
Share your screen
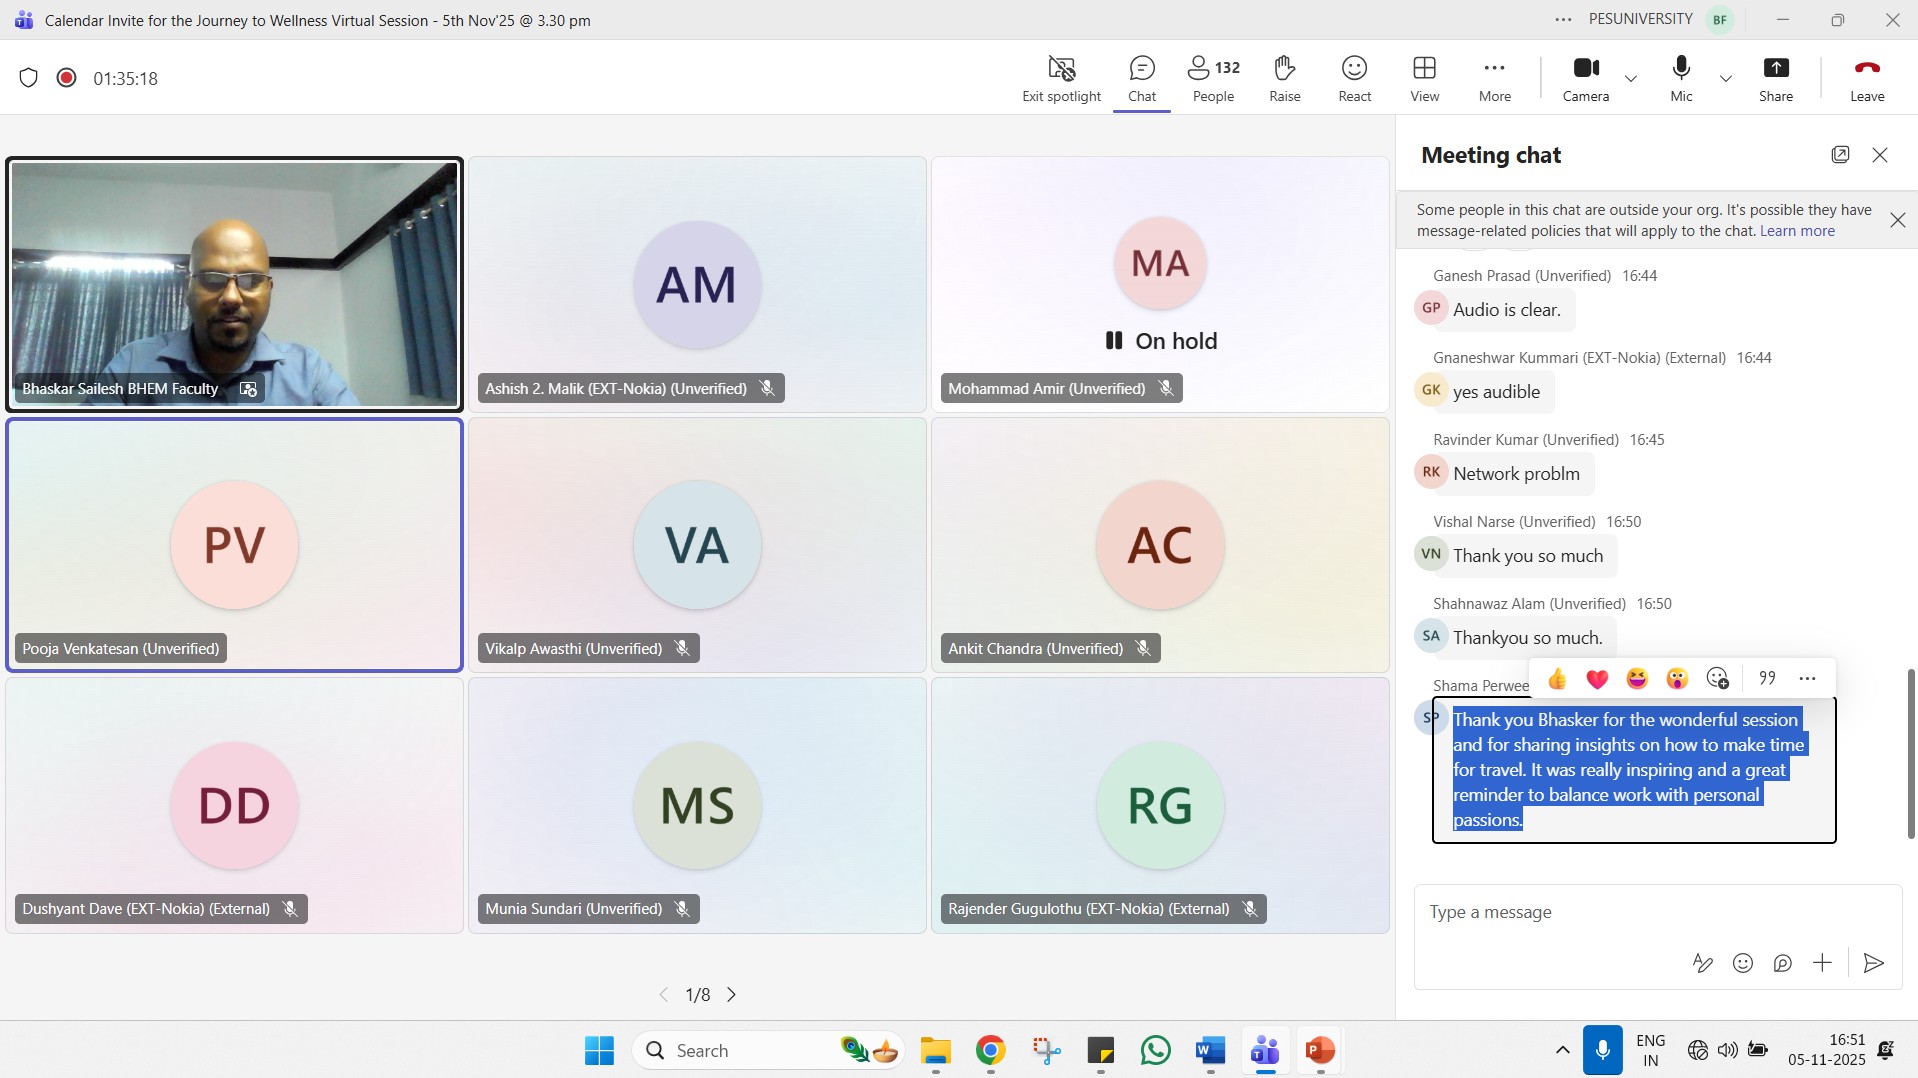(1776, 78)
